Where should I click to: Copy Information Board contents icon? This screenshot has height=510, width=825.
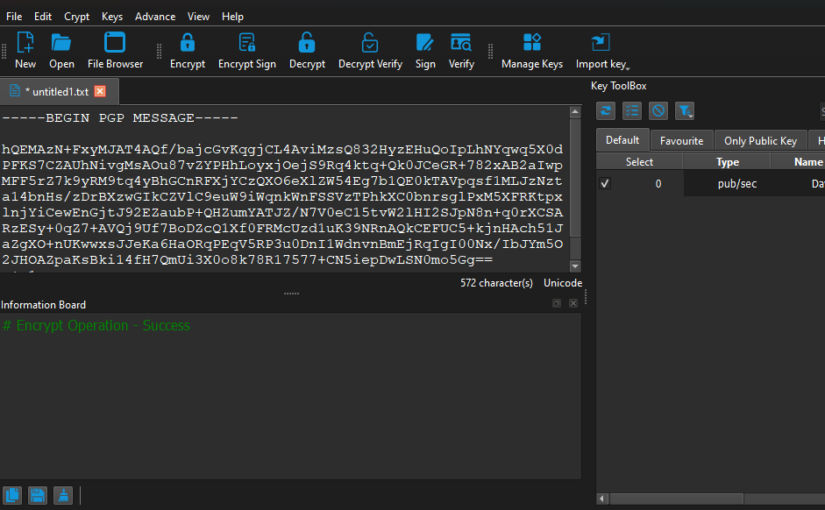pos(12,495)
